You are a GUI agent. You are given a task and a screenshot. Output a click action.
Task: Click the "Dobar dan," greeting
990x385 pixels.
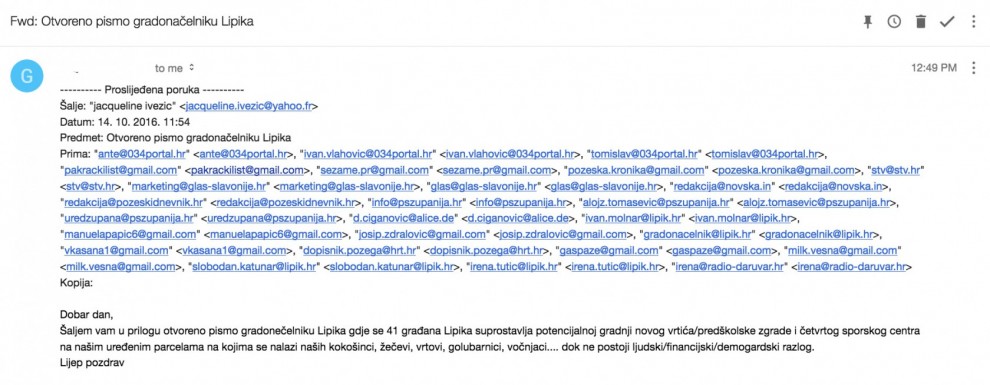pos(86,314)
